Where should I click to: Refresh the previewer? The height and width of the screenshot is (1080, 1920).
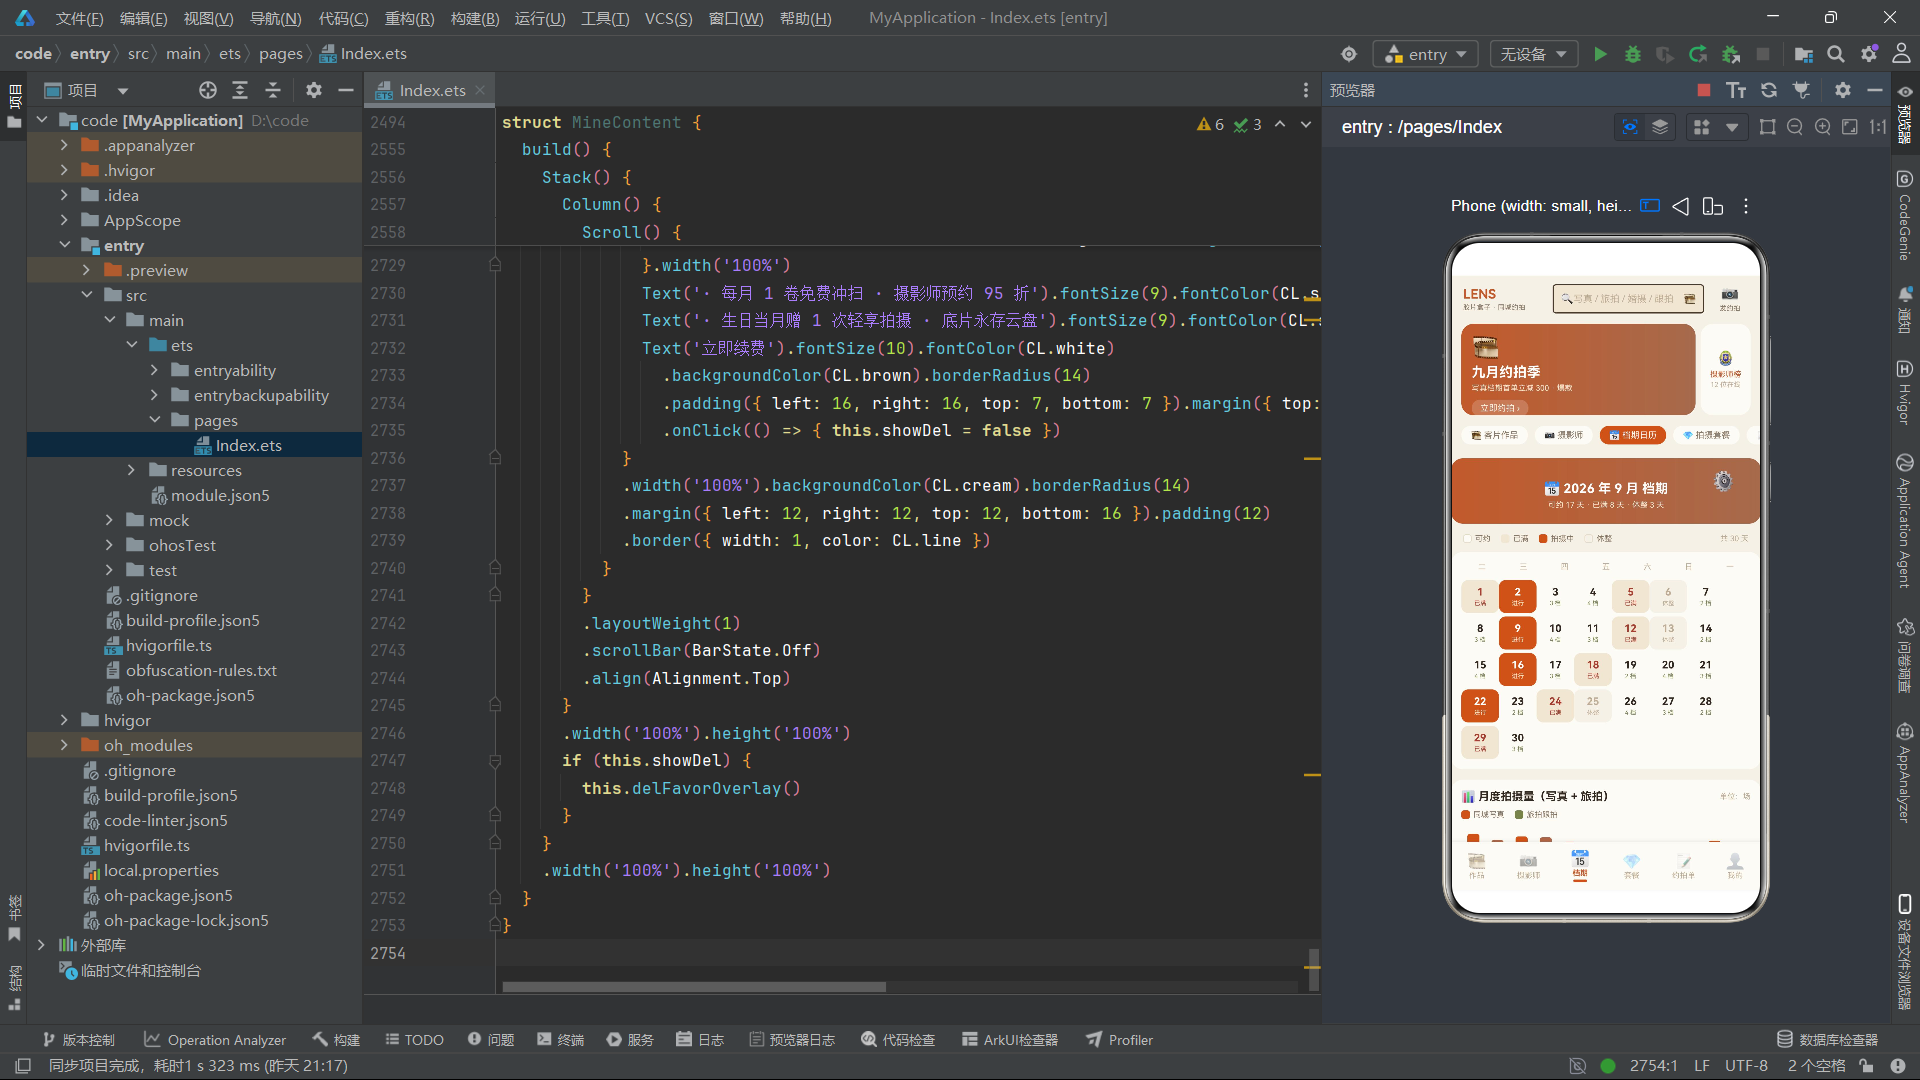(1769, 90)
